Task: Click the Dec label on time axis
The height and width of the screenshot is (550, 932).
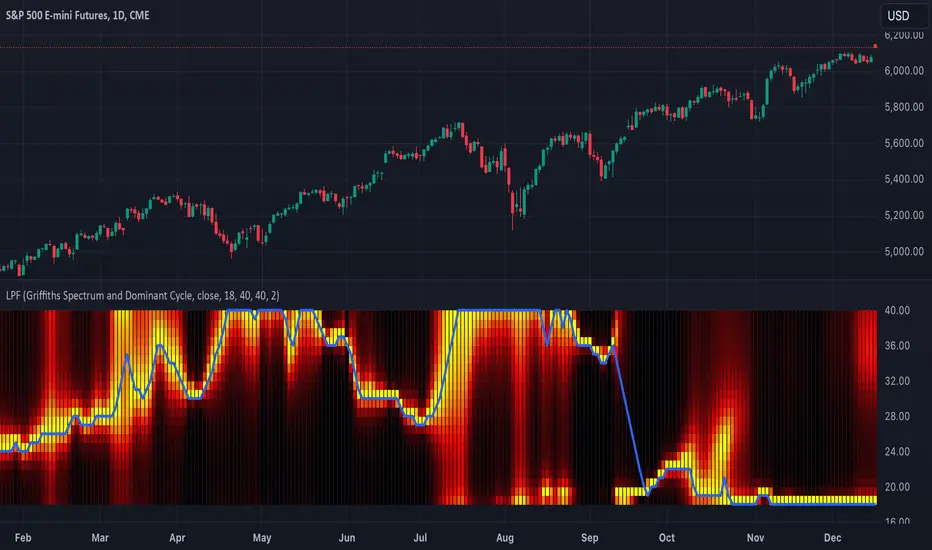Action: pyautogui.click(x=832, y=538)
